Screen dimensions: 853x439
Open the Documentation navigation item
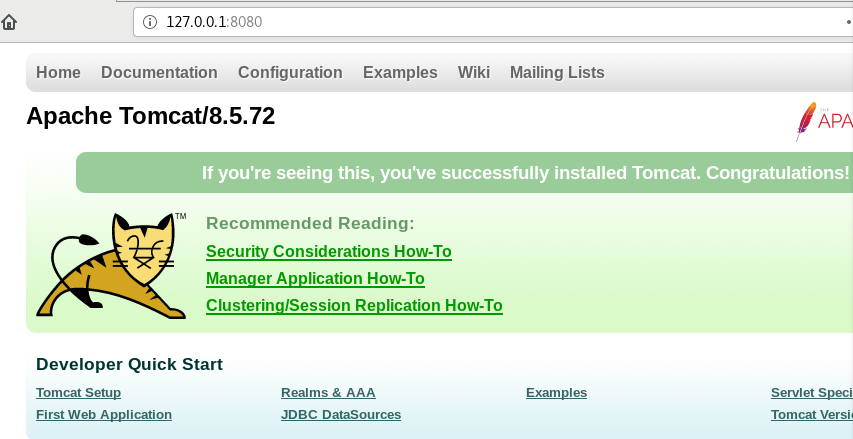[159, 72]
